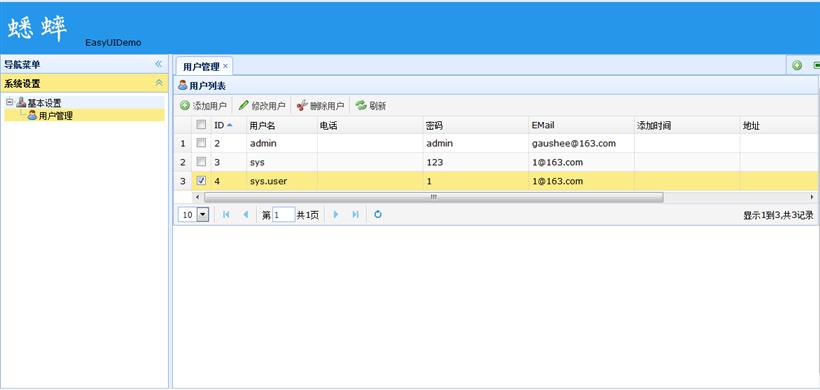Click the 添加时间 column header
Viewport: 820px width, 390px height.
(687, 125)
